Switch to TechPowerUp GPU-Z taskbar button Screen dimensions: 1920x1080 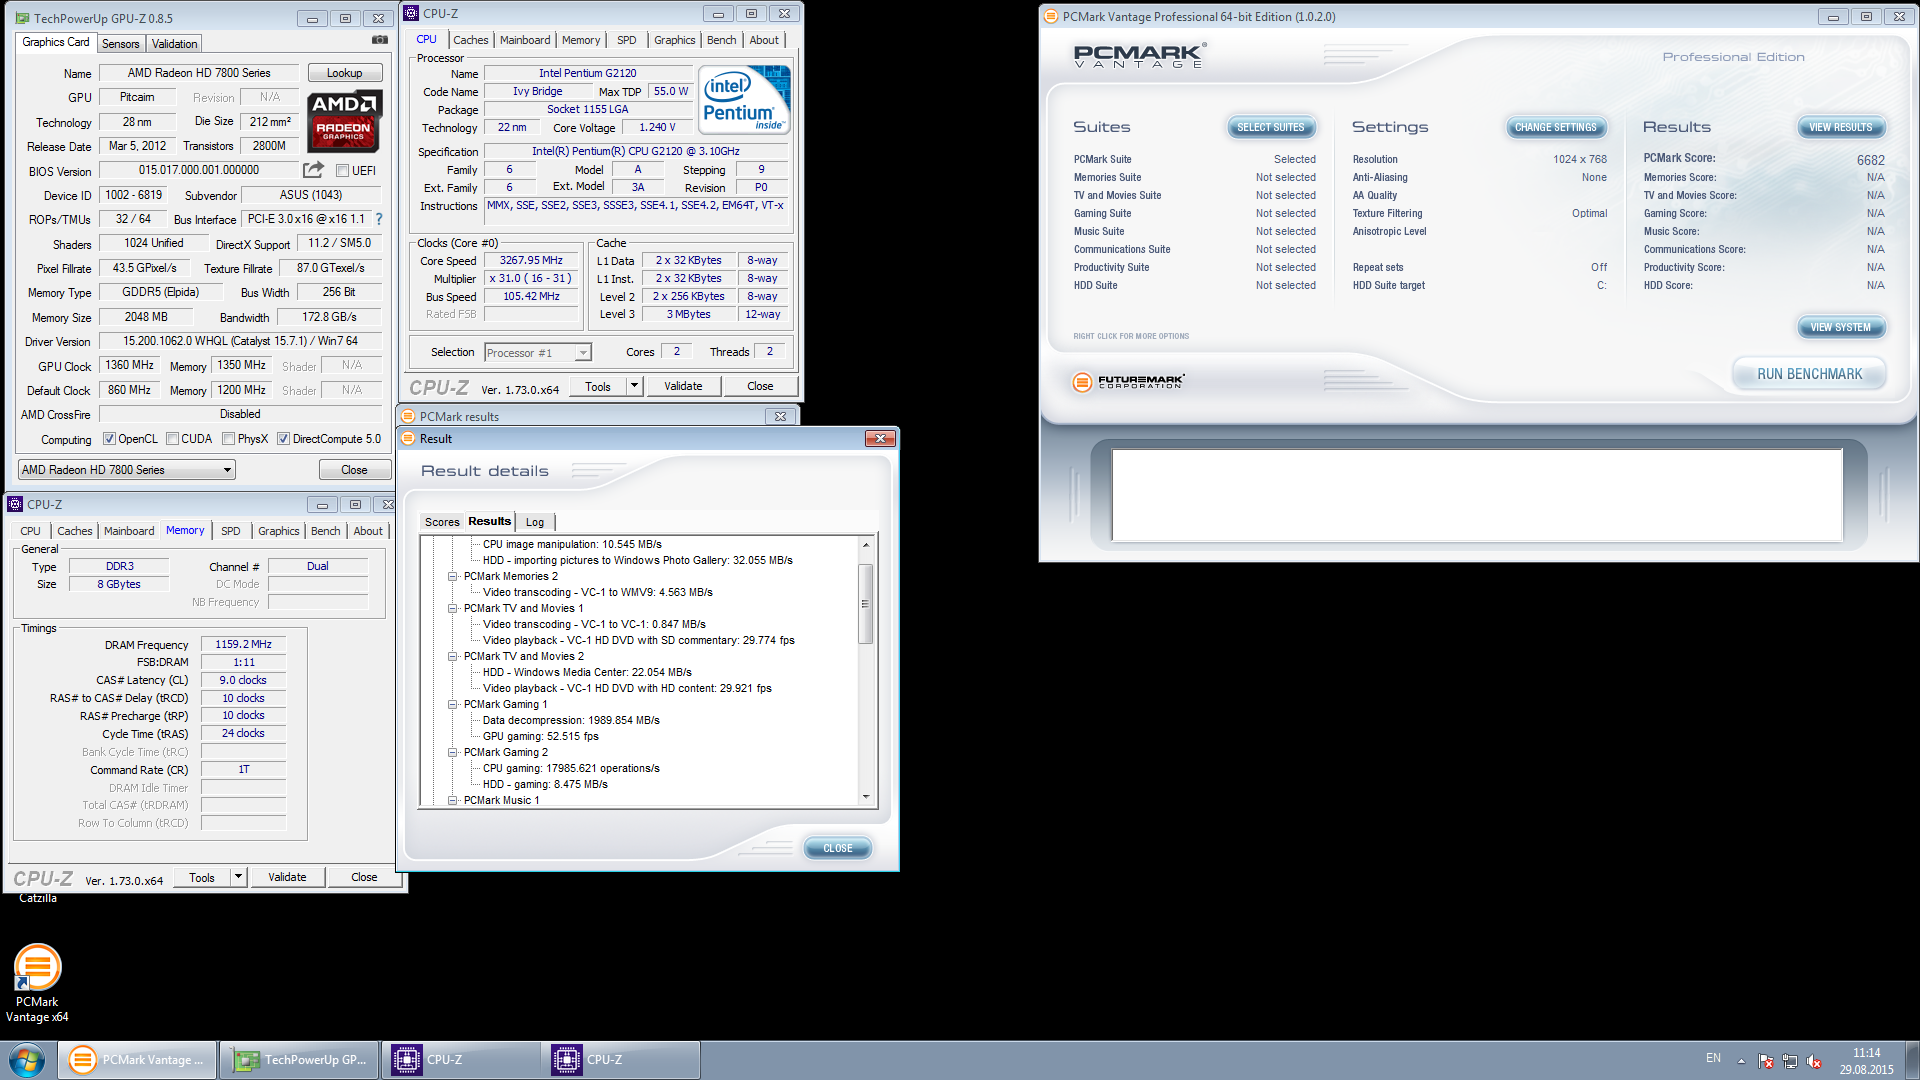pyautogui.click(x=300, y=1060)
